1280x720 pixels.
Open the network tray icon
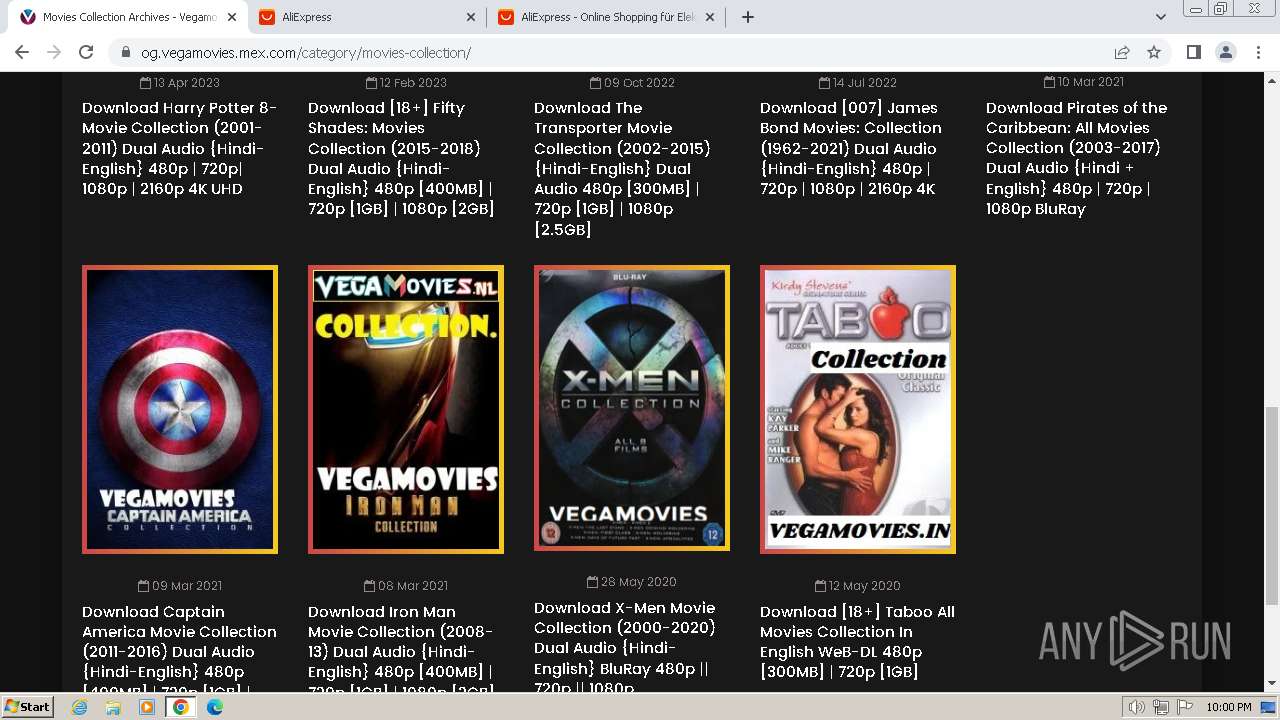[x=1160, y=707]
